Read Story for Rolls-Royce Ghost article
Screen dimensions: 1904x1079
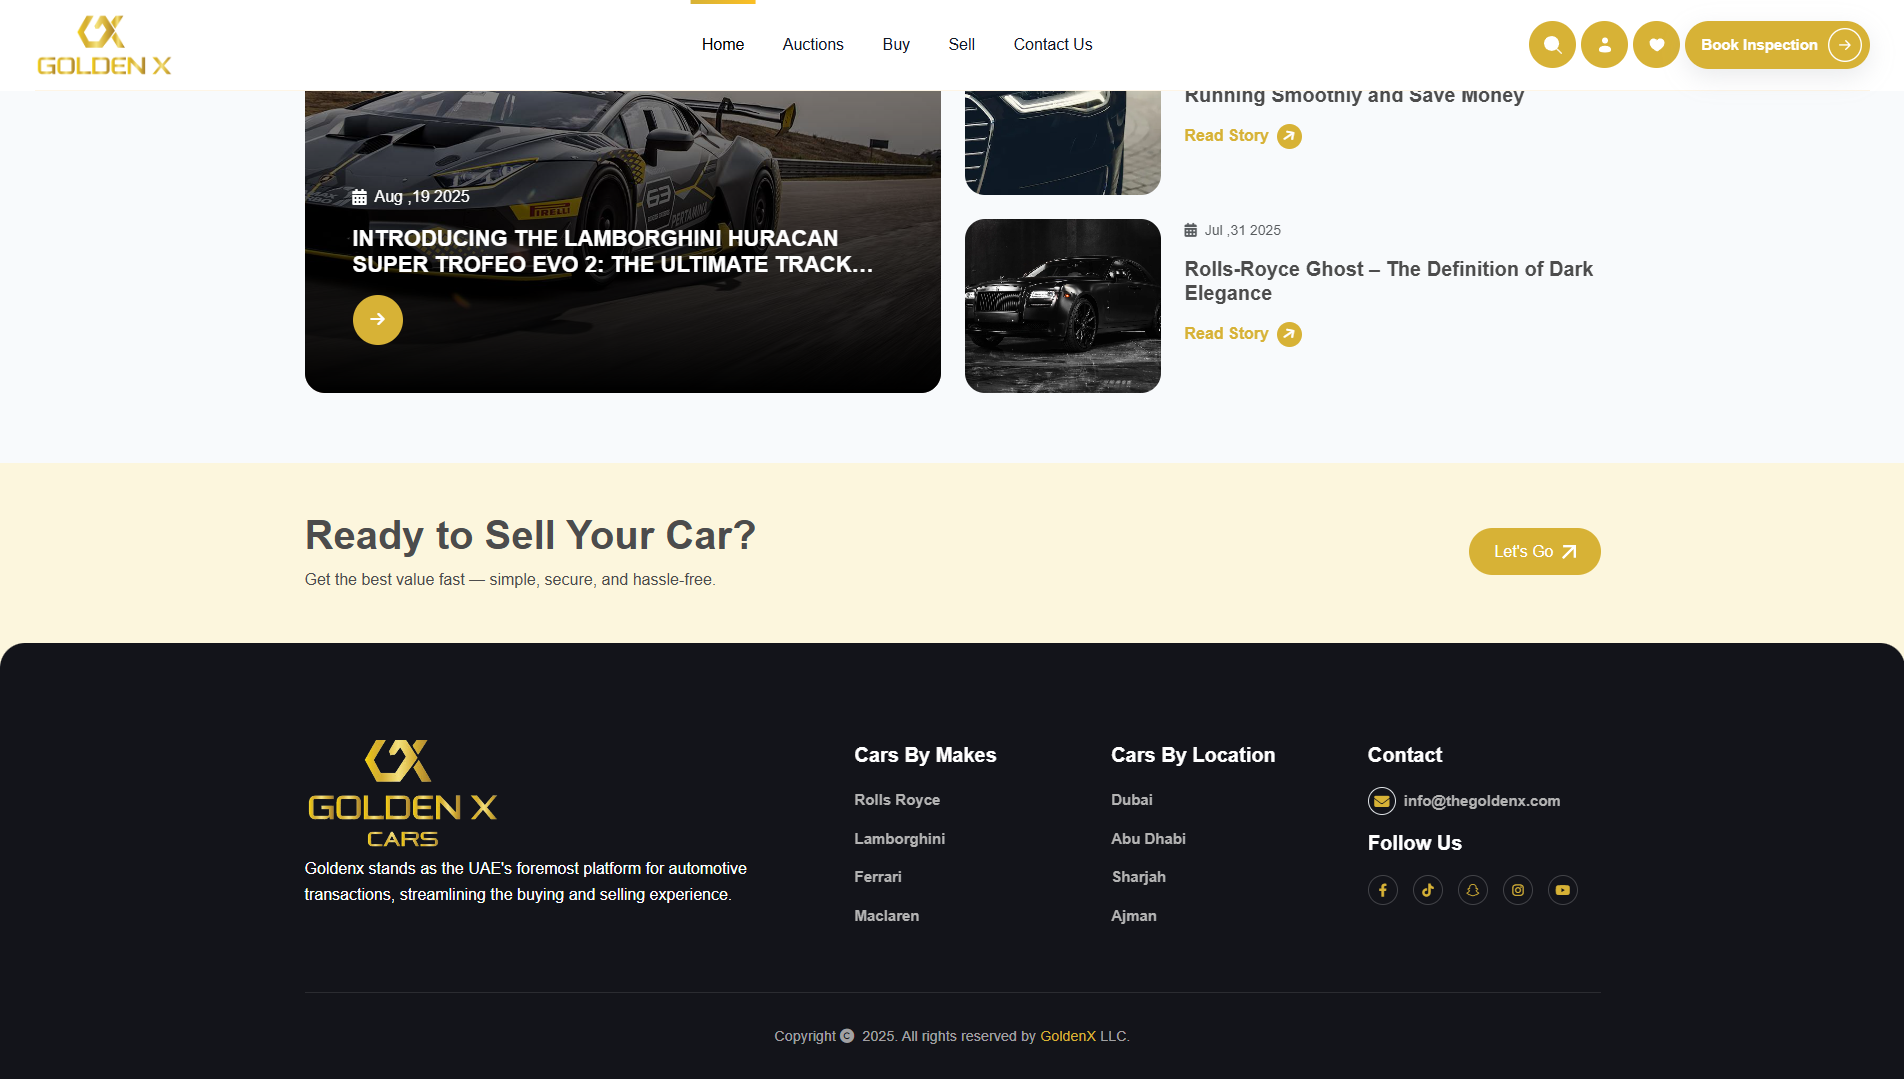1243,334
